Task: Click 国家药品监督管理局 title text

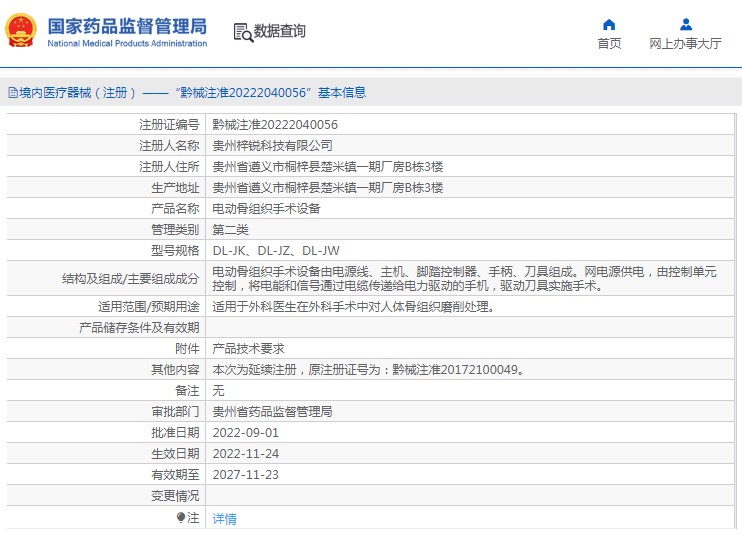Action: (127, 27)
